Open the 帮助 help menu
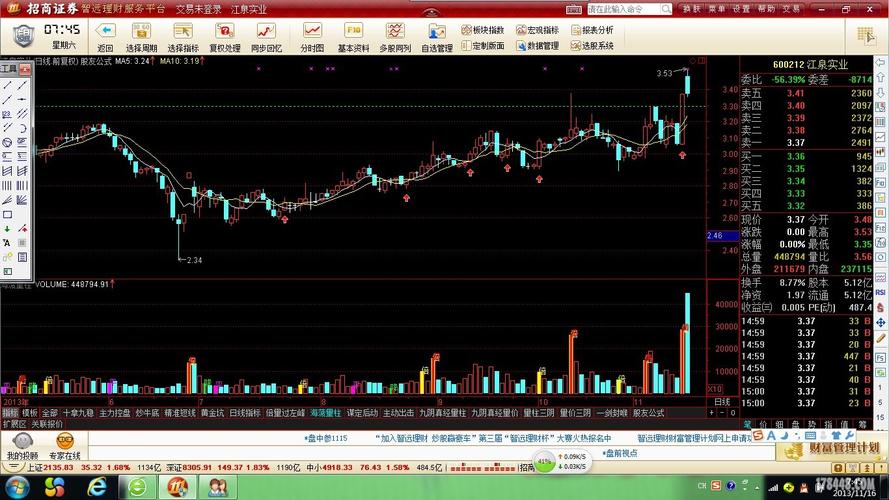 [766, 9]
